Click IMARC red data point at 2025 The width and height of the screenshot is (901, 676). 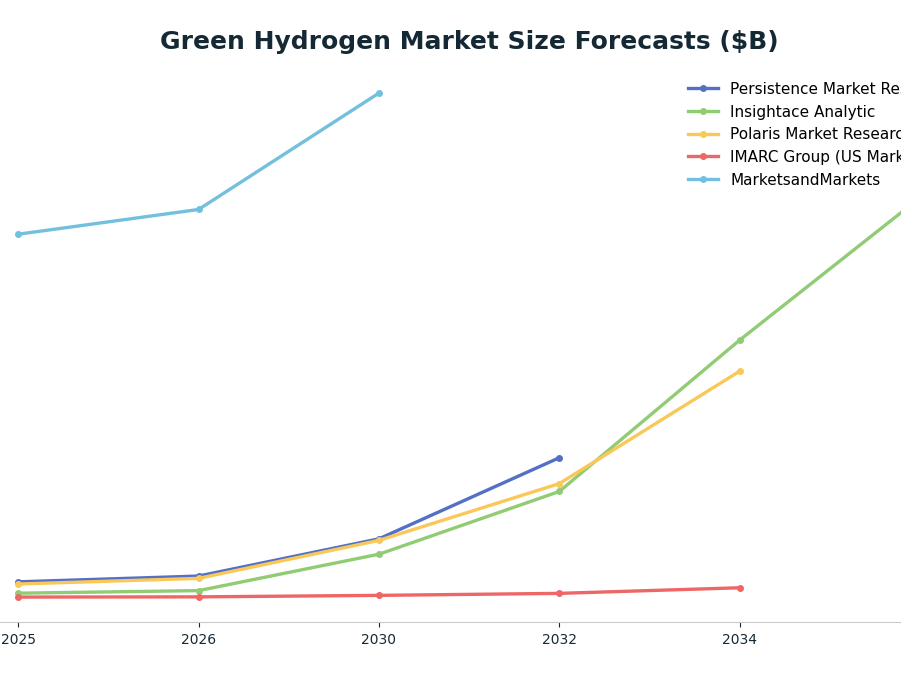click(x=18, y=597)
